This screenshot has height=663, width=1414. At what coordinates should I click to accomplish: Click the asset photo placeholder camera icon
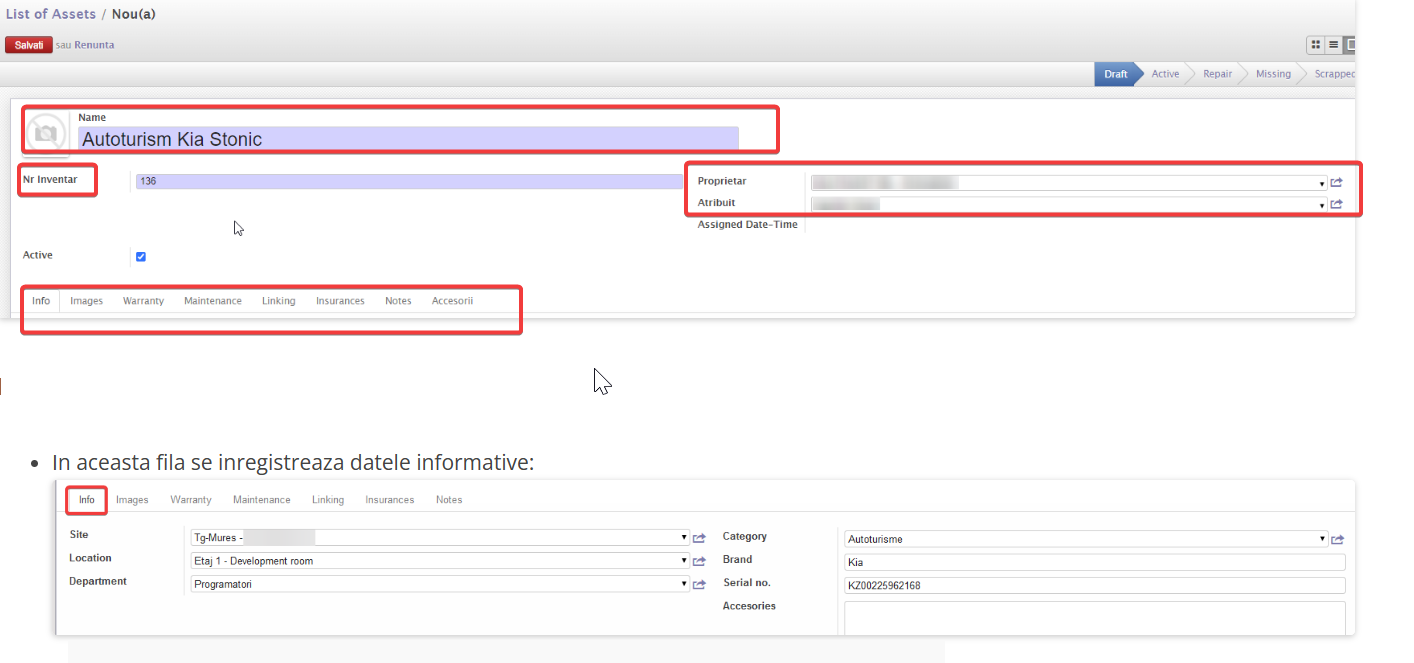45,133
